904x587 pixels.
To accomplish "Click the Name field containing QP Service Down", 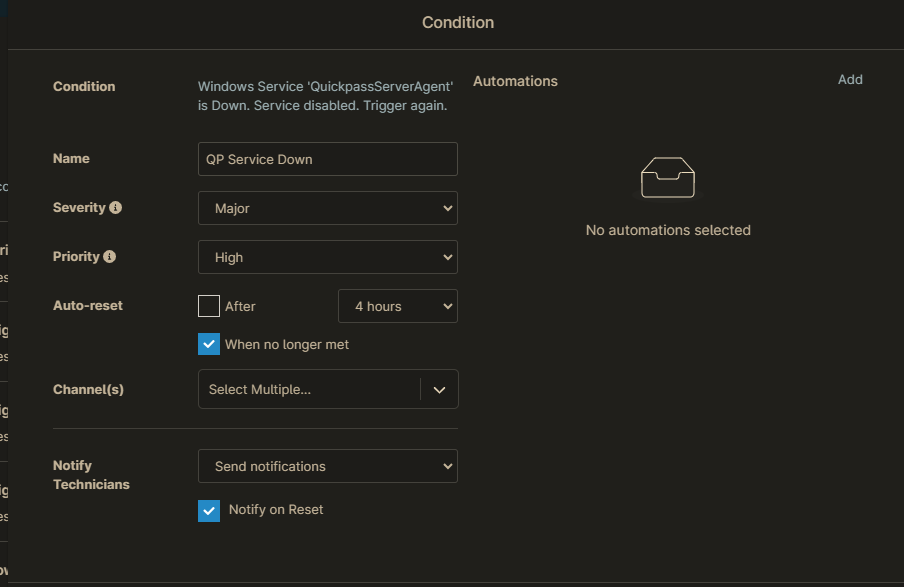I will (x=327, y=158).
